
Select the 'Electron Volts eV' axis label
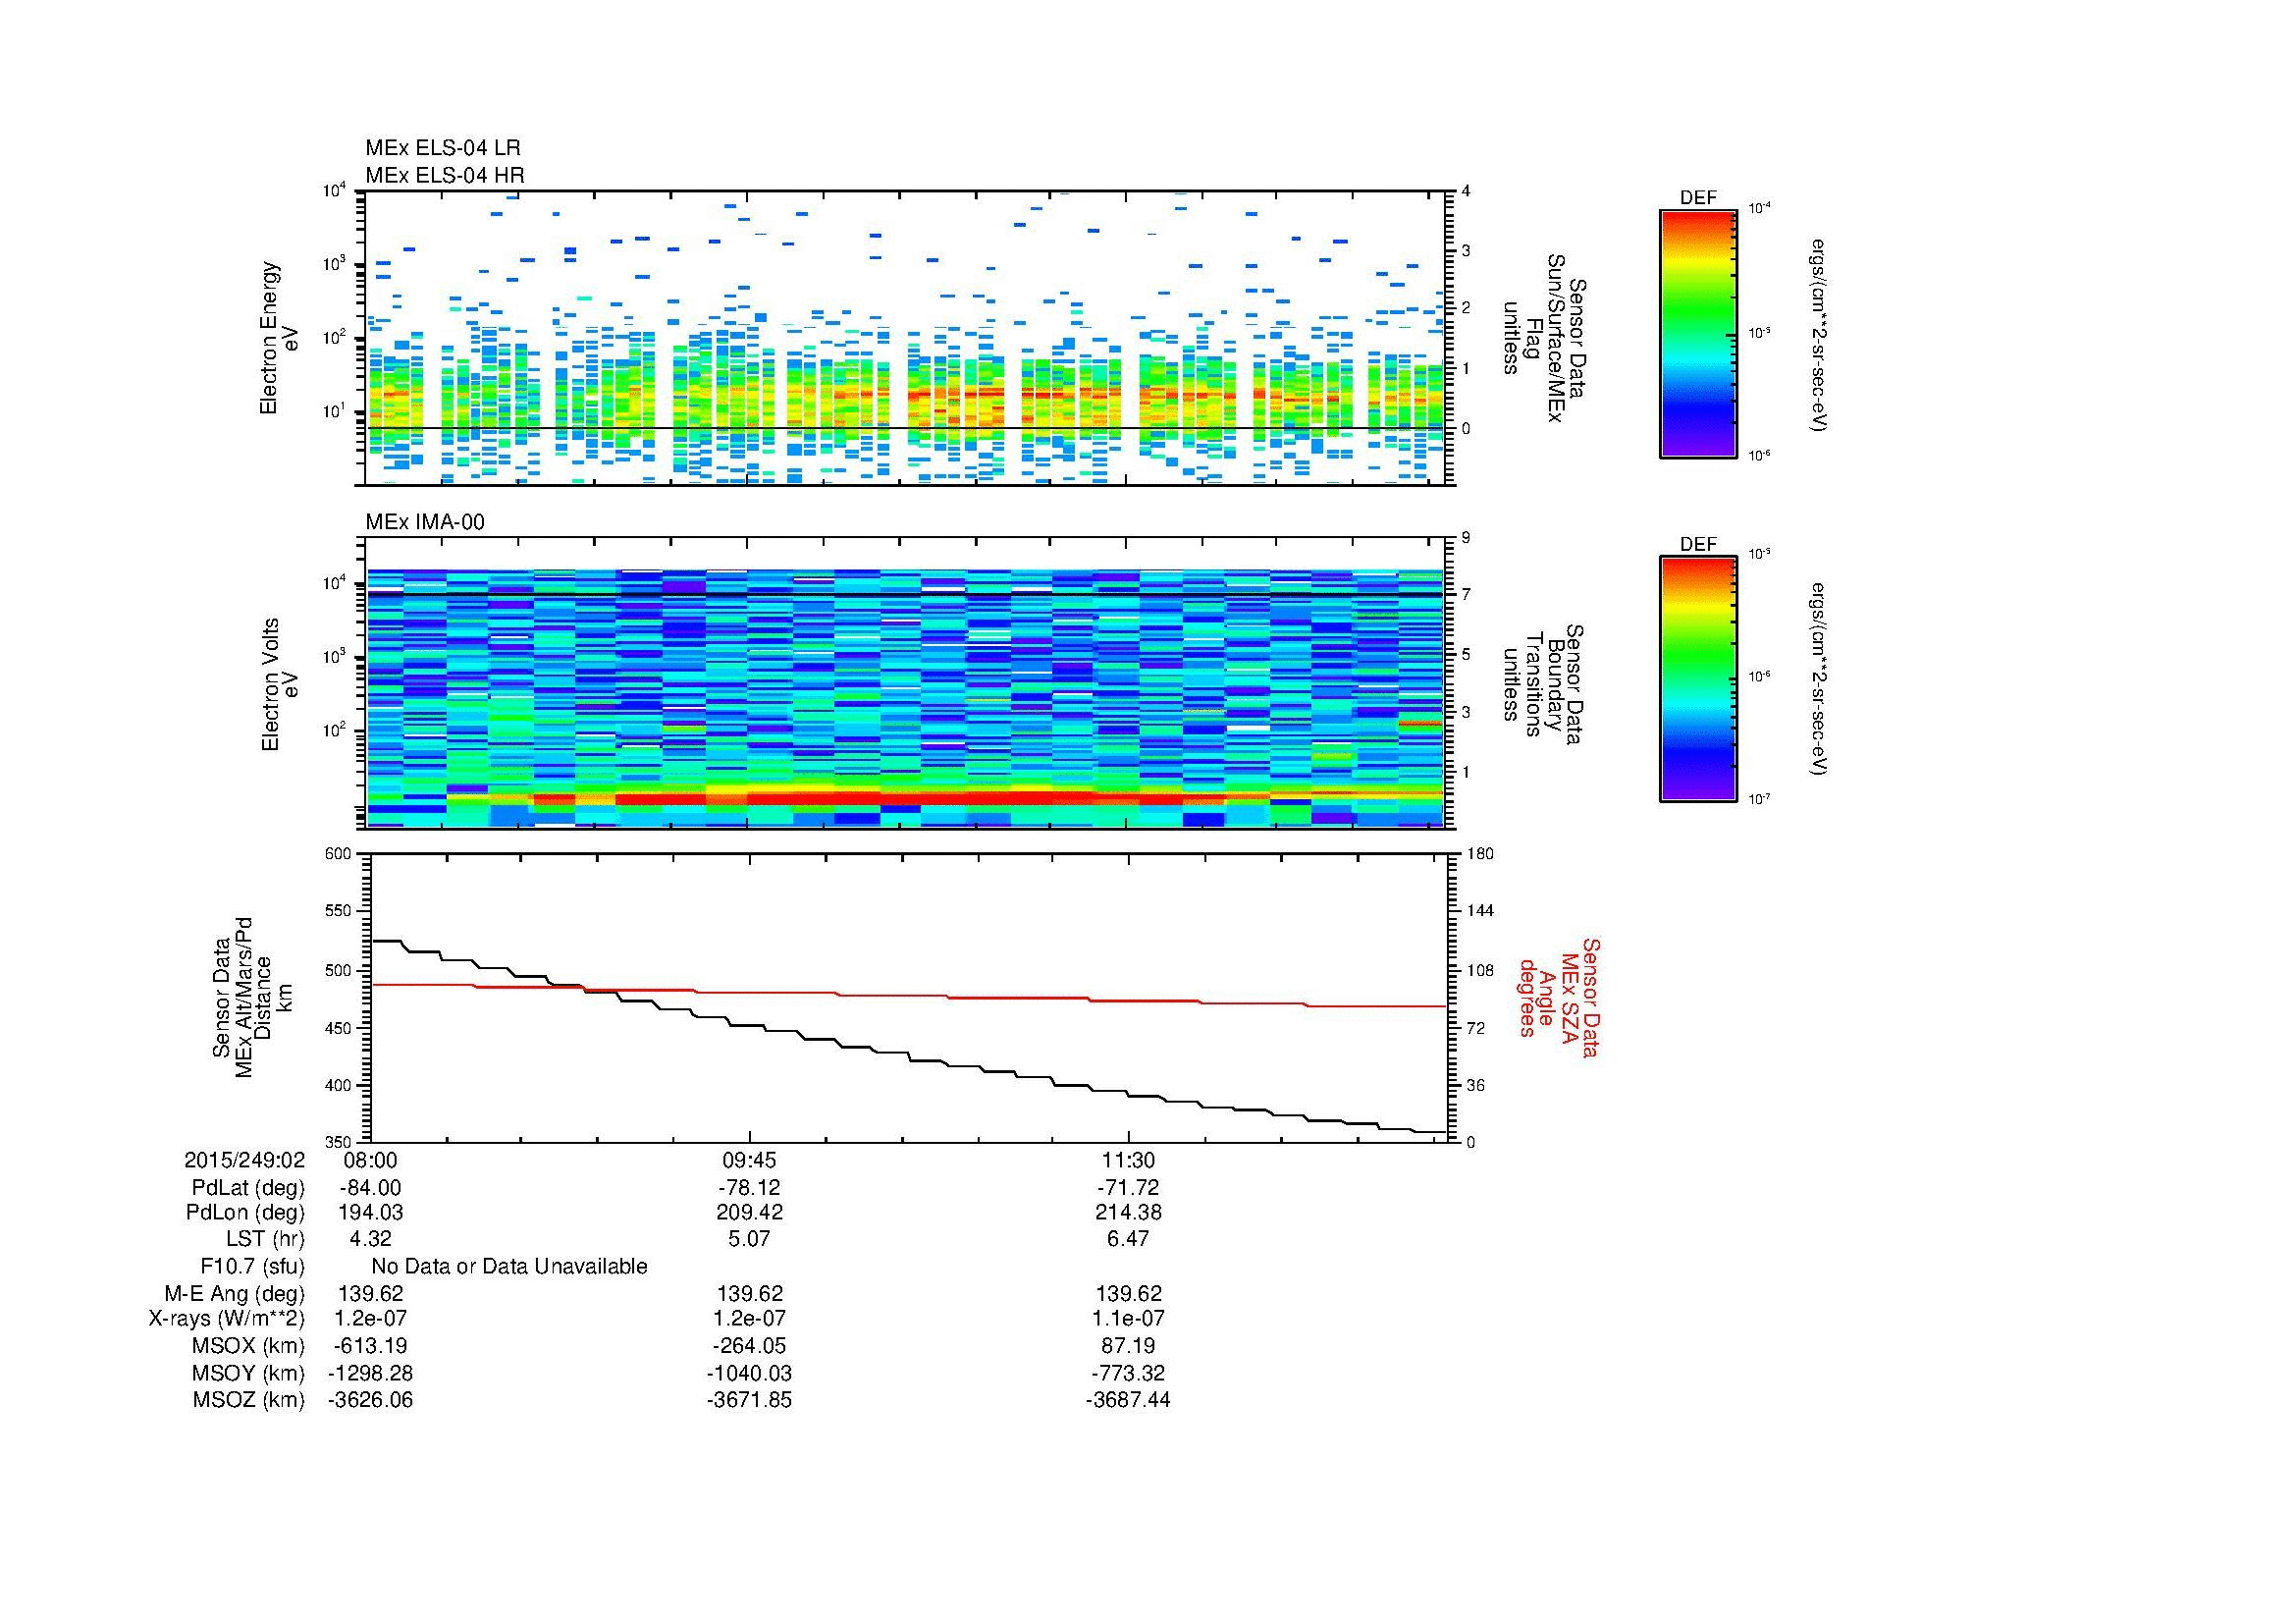280,685
